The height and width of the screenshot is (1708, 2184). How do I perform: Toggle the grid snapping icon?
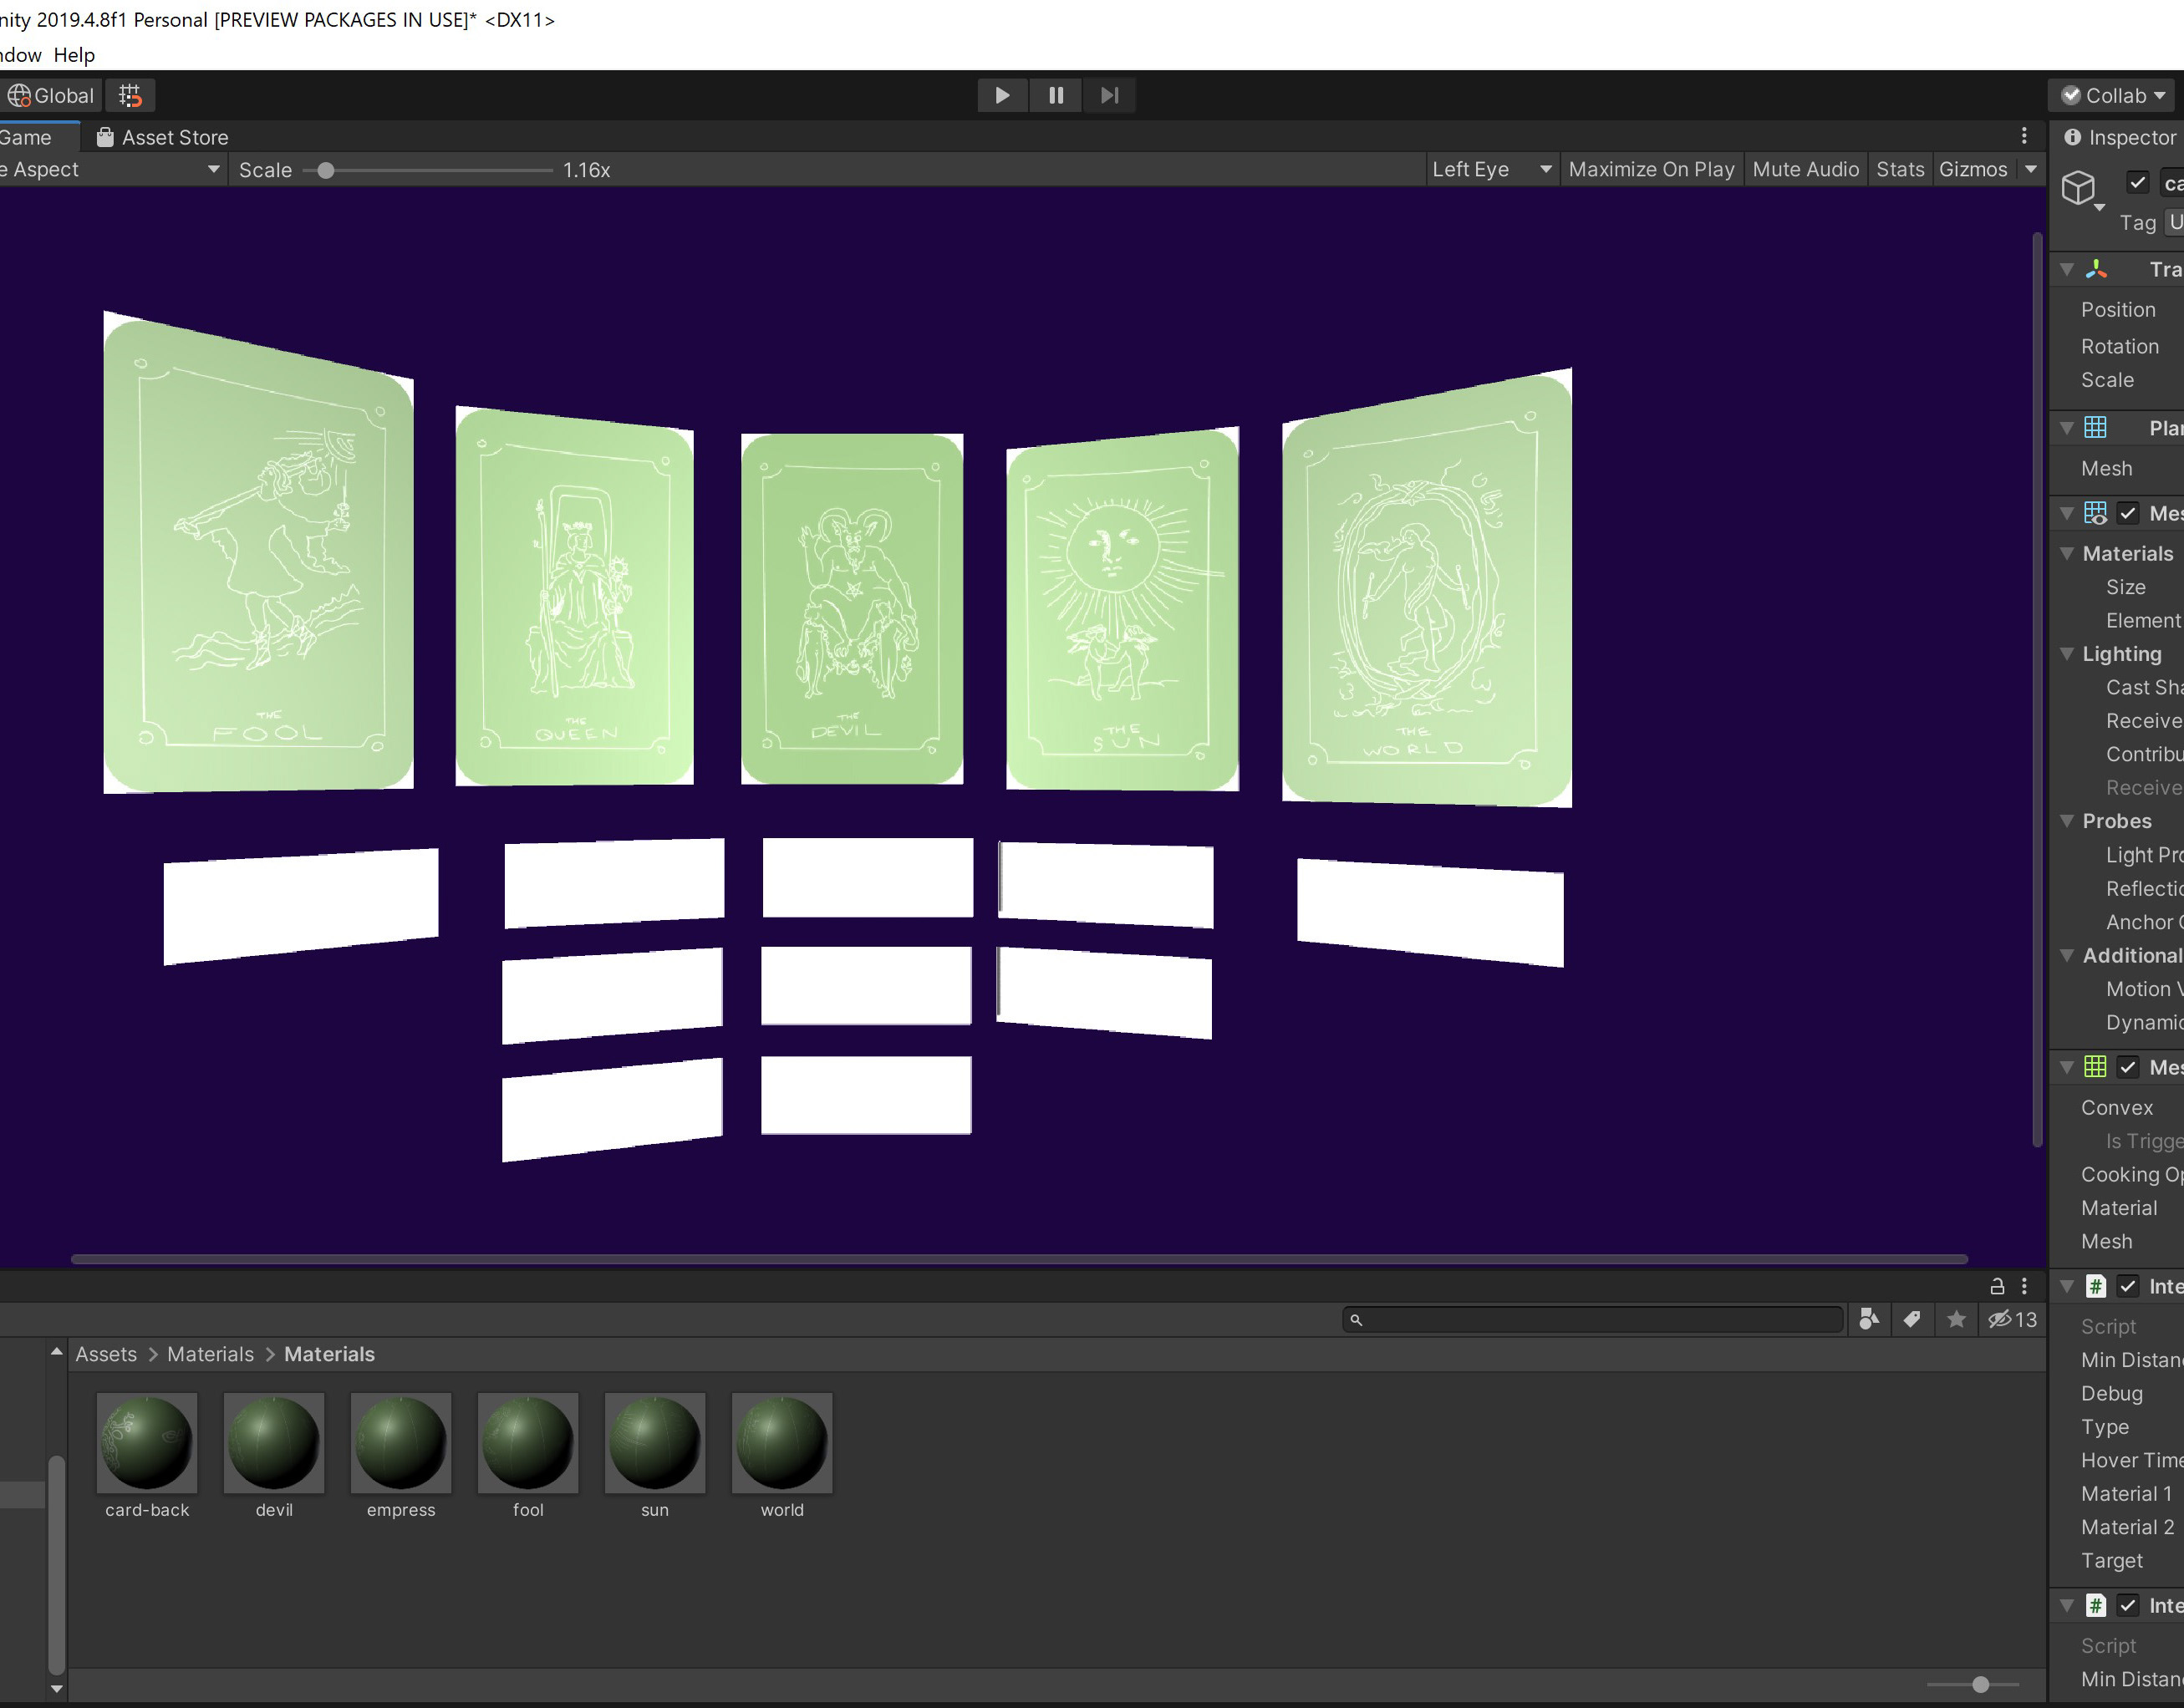130,95
